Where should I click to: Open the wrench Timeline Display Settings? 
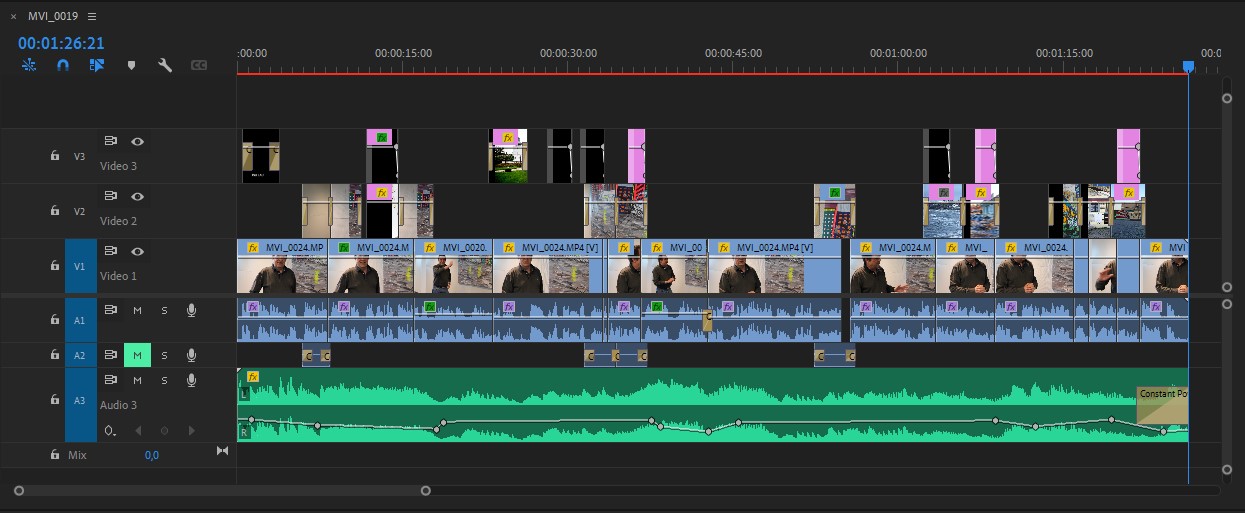click(x=165, y=65)
